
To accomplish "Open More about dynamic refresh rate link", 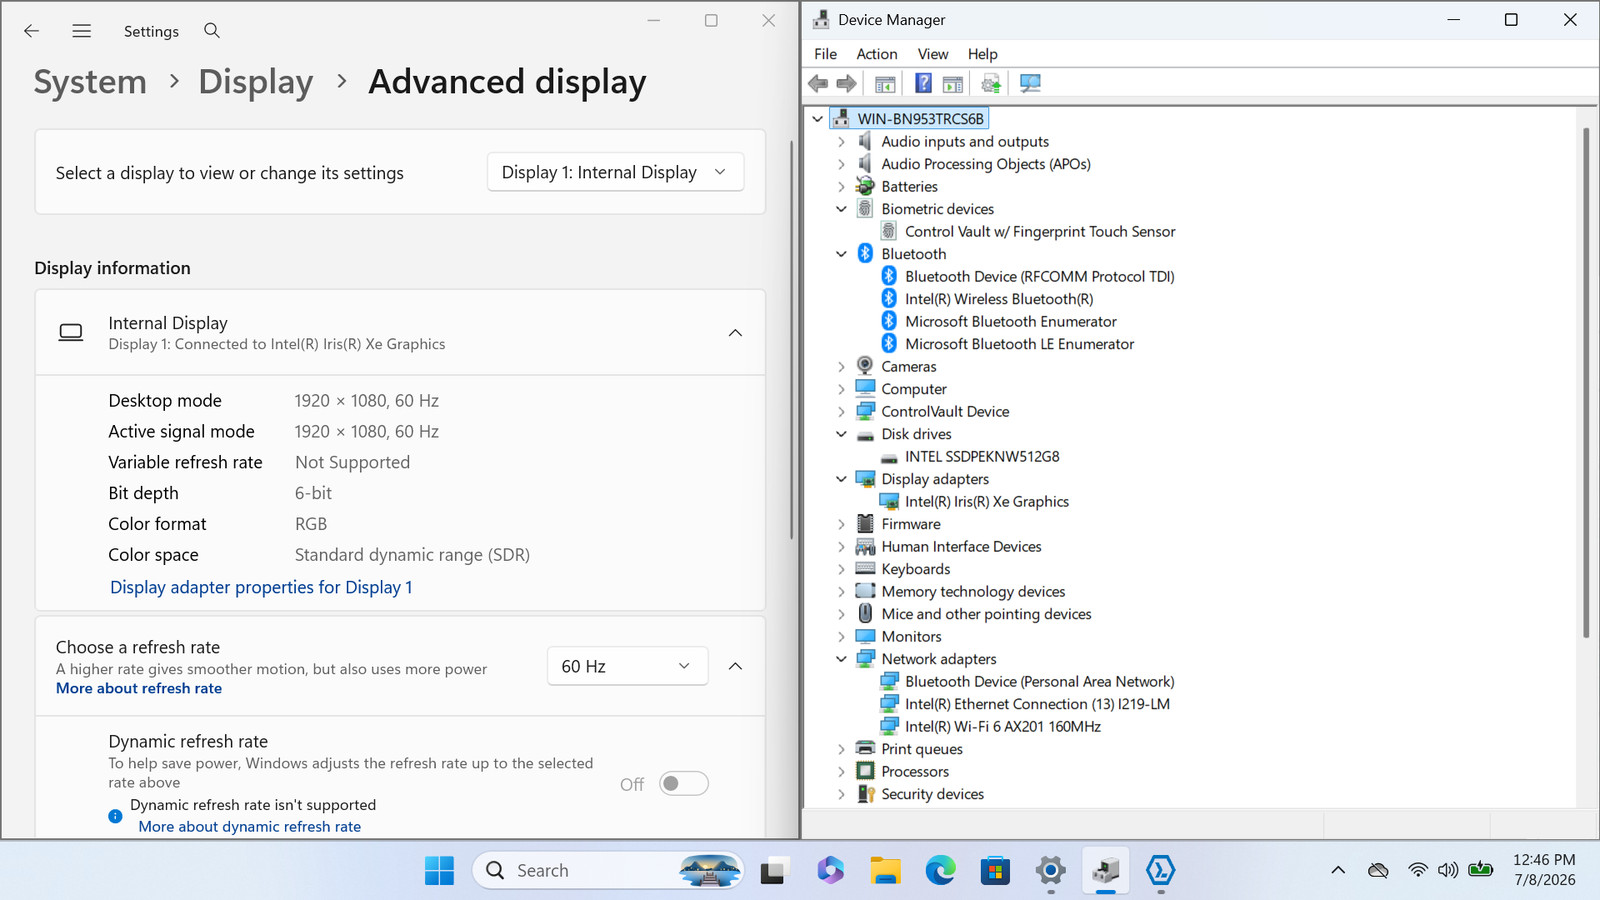I will (250, 827).
